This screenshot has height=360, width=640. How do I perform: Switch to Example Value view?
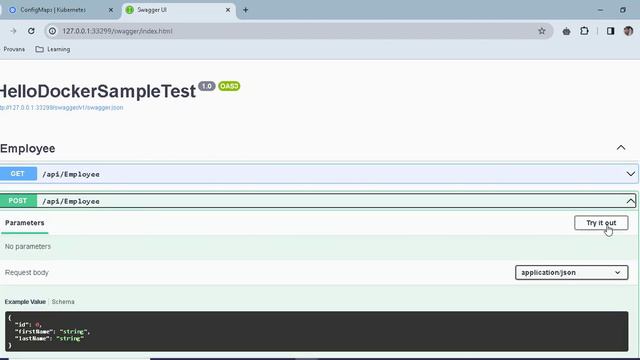click(x=25, y=302)
